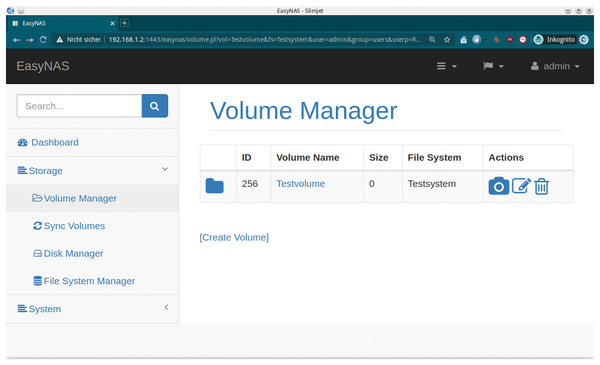Click the Volume Manager page heading
The height and width of the screenshot is (365, 600).
(304, 111)
